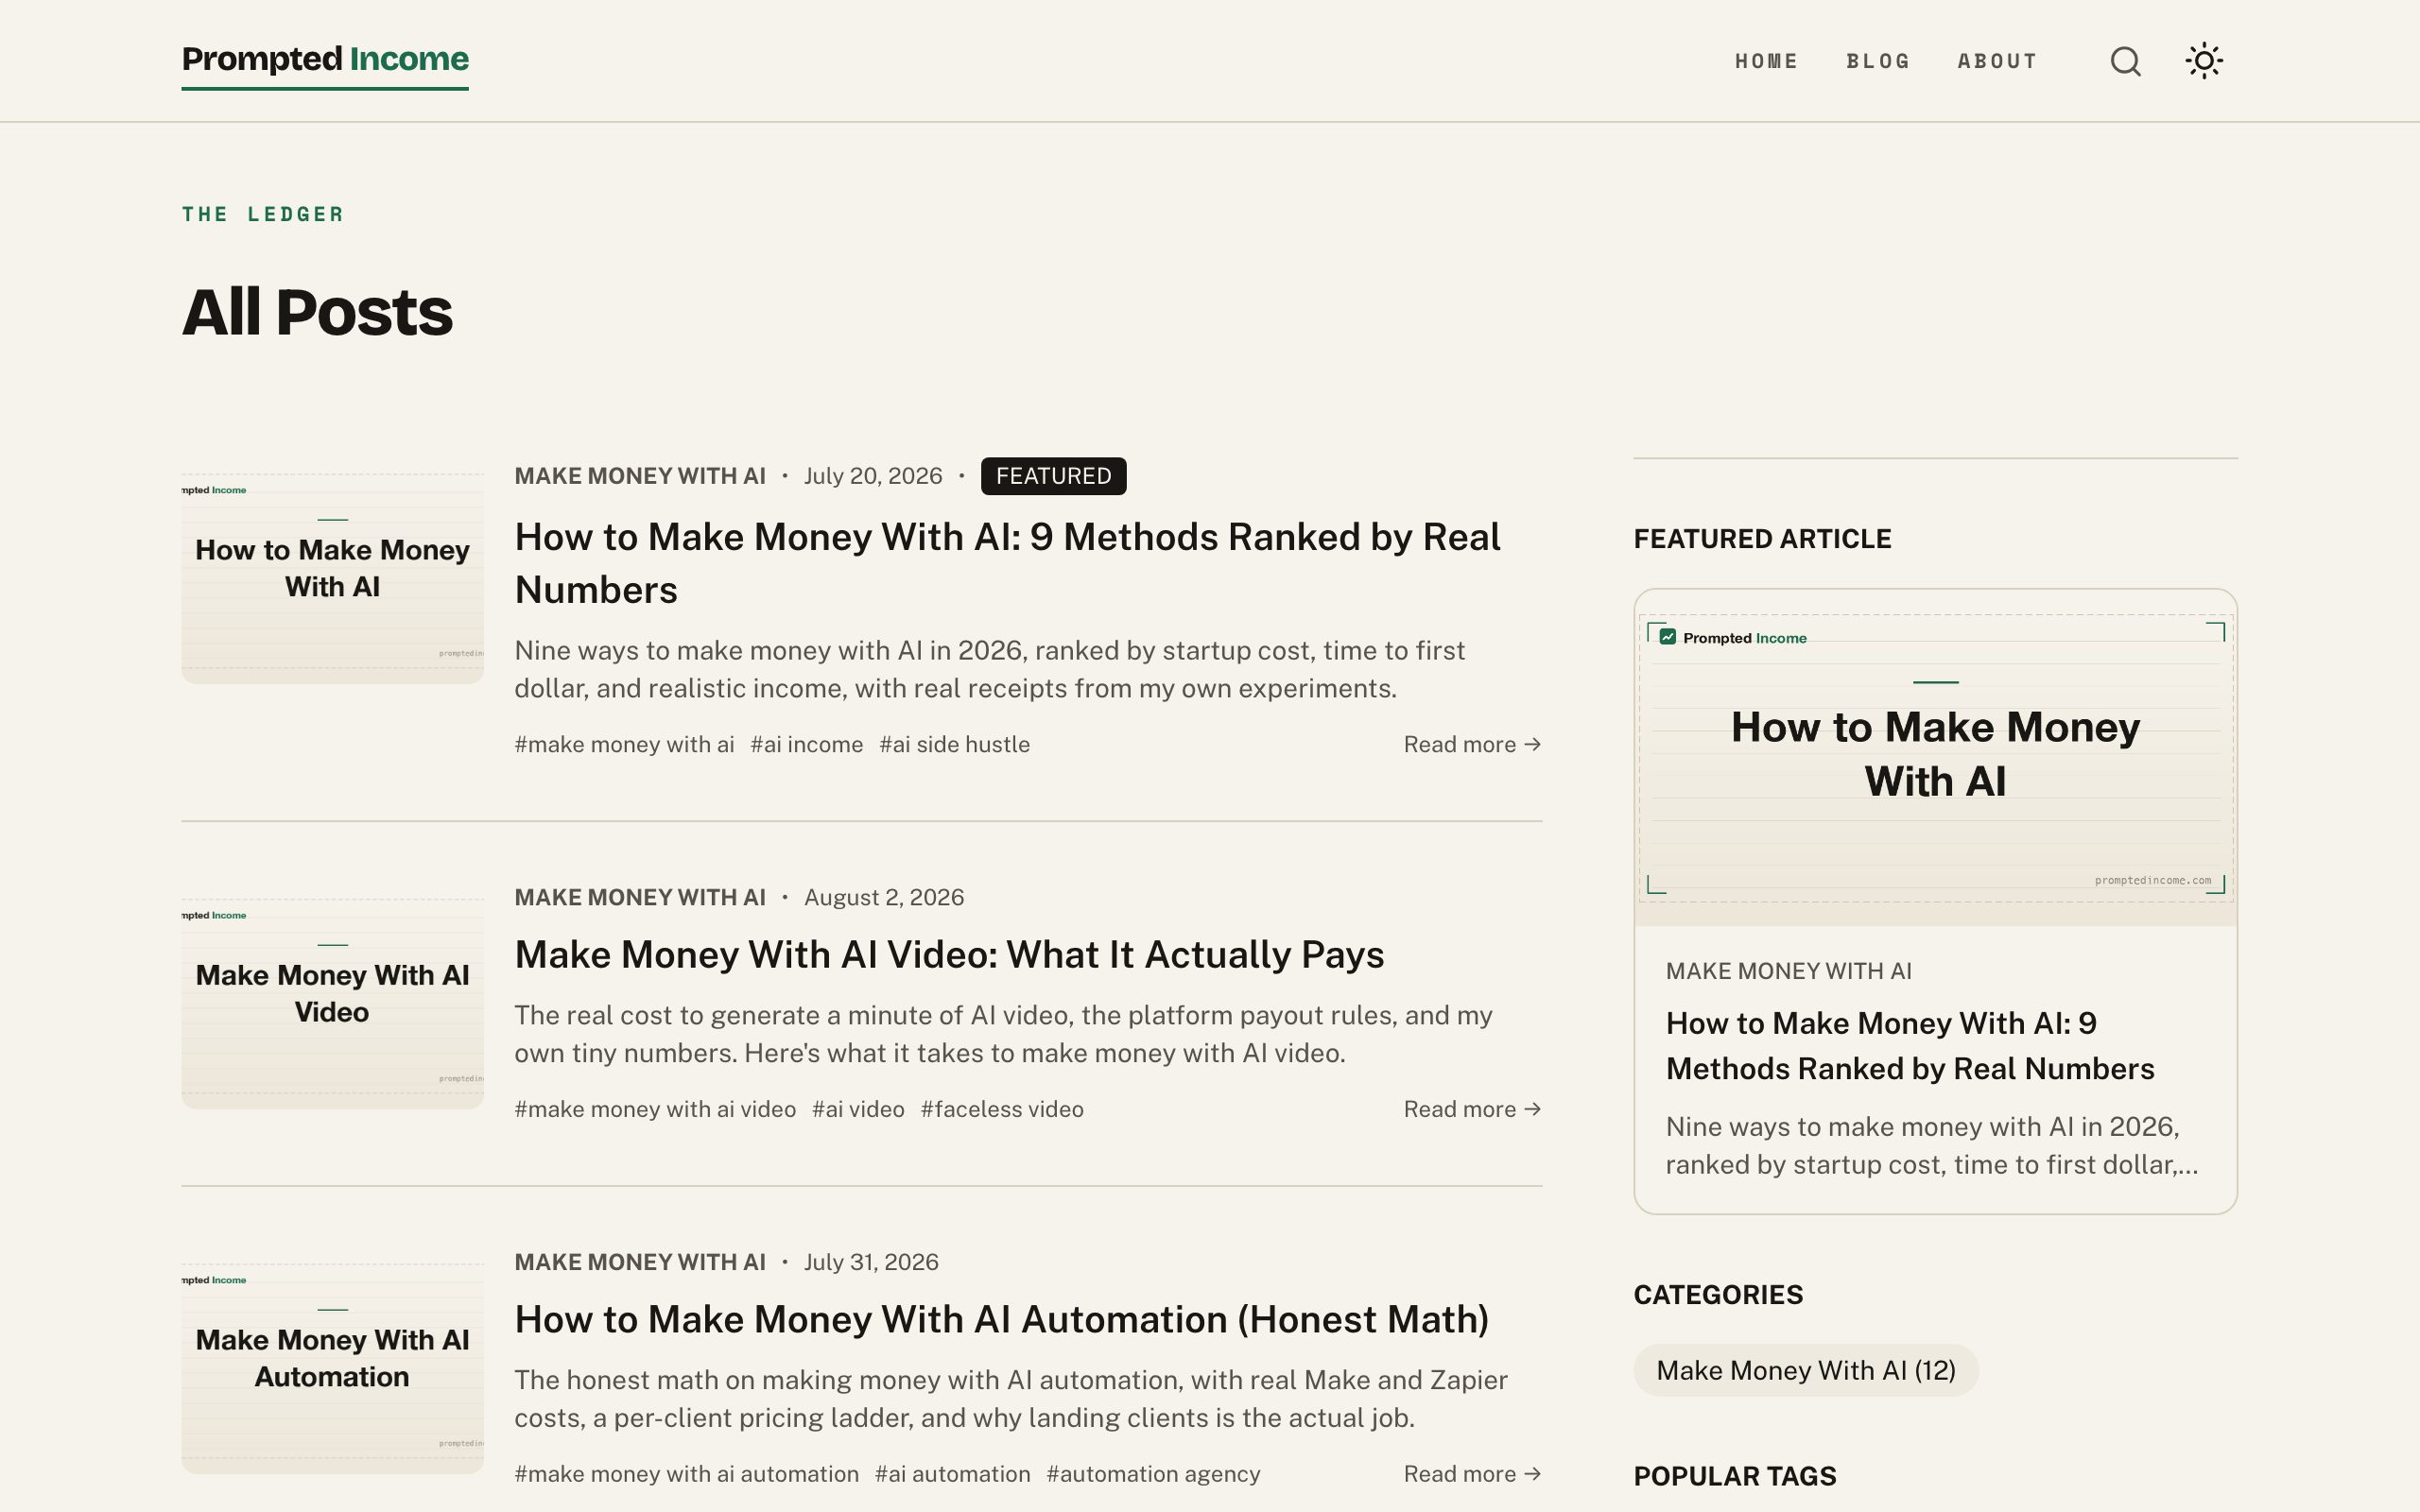The width and height of the screenshot is (2420, 1512).
Task: Select the #automation agency tag
Action: tap(1153, 1474)
